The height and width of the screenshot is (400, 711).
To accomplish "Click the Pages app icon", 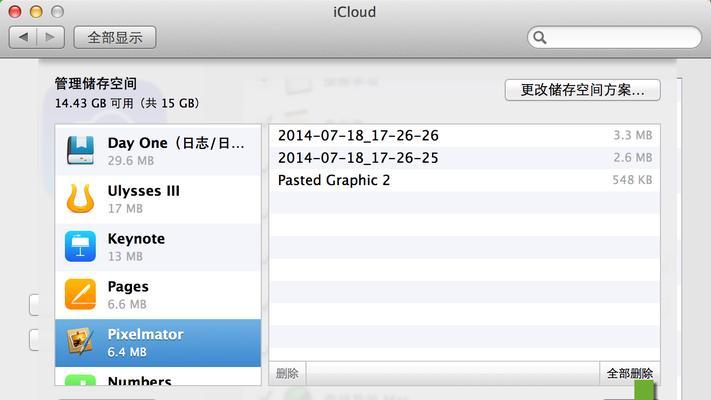I will (80, 294).
